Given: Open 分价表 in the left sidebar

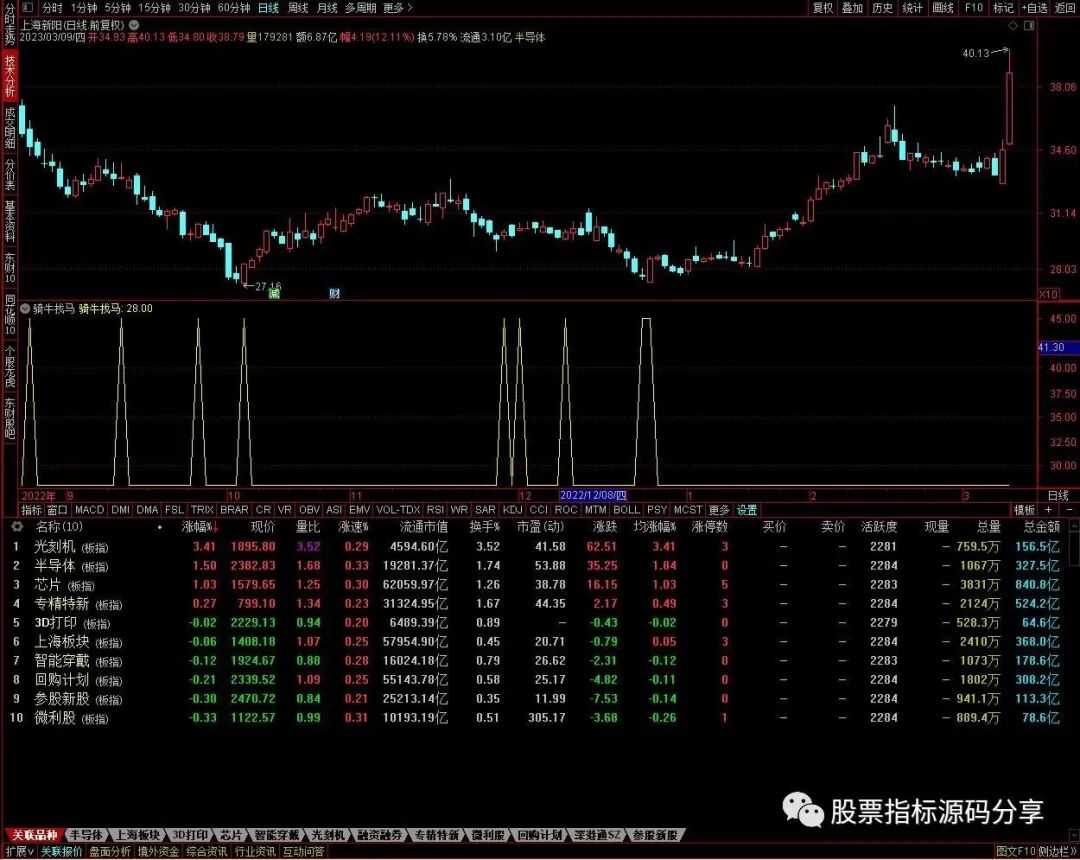Looking at the screenshot, I should (x=10, y=174).
